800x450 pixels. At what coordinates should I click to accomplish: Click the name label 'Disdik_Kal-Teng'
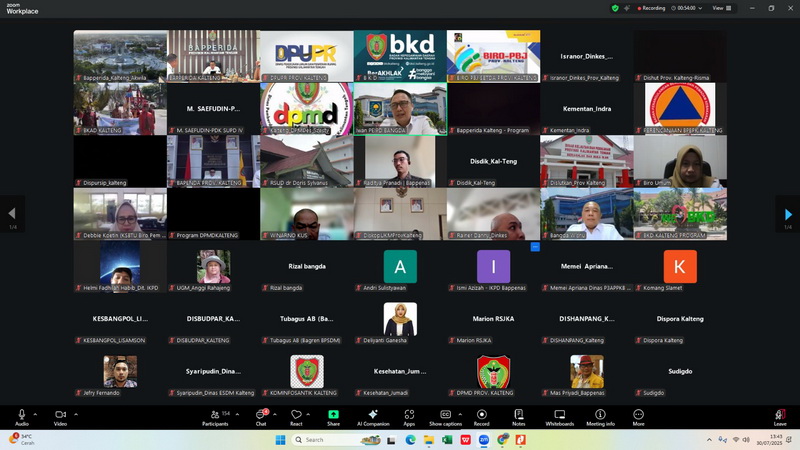pyautogui.click(x=476, y=183)
